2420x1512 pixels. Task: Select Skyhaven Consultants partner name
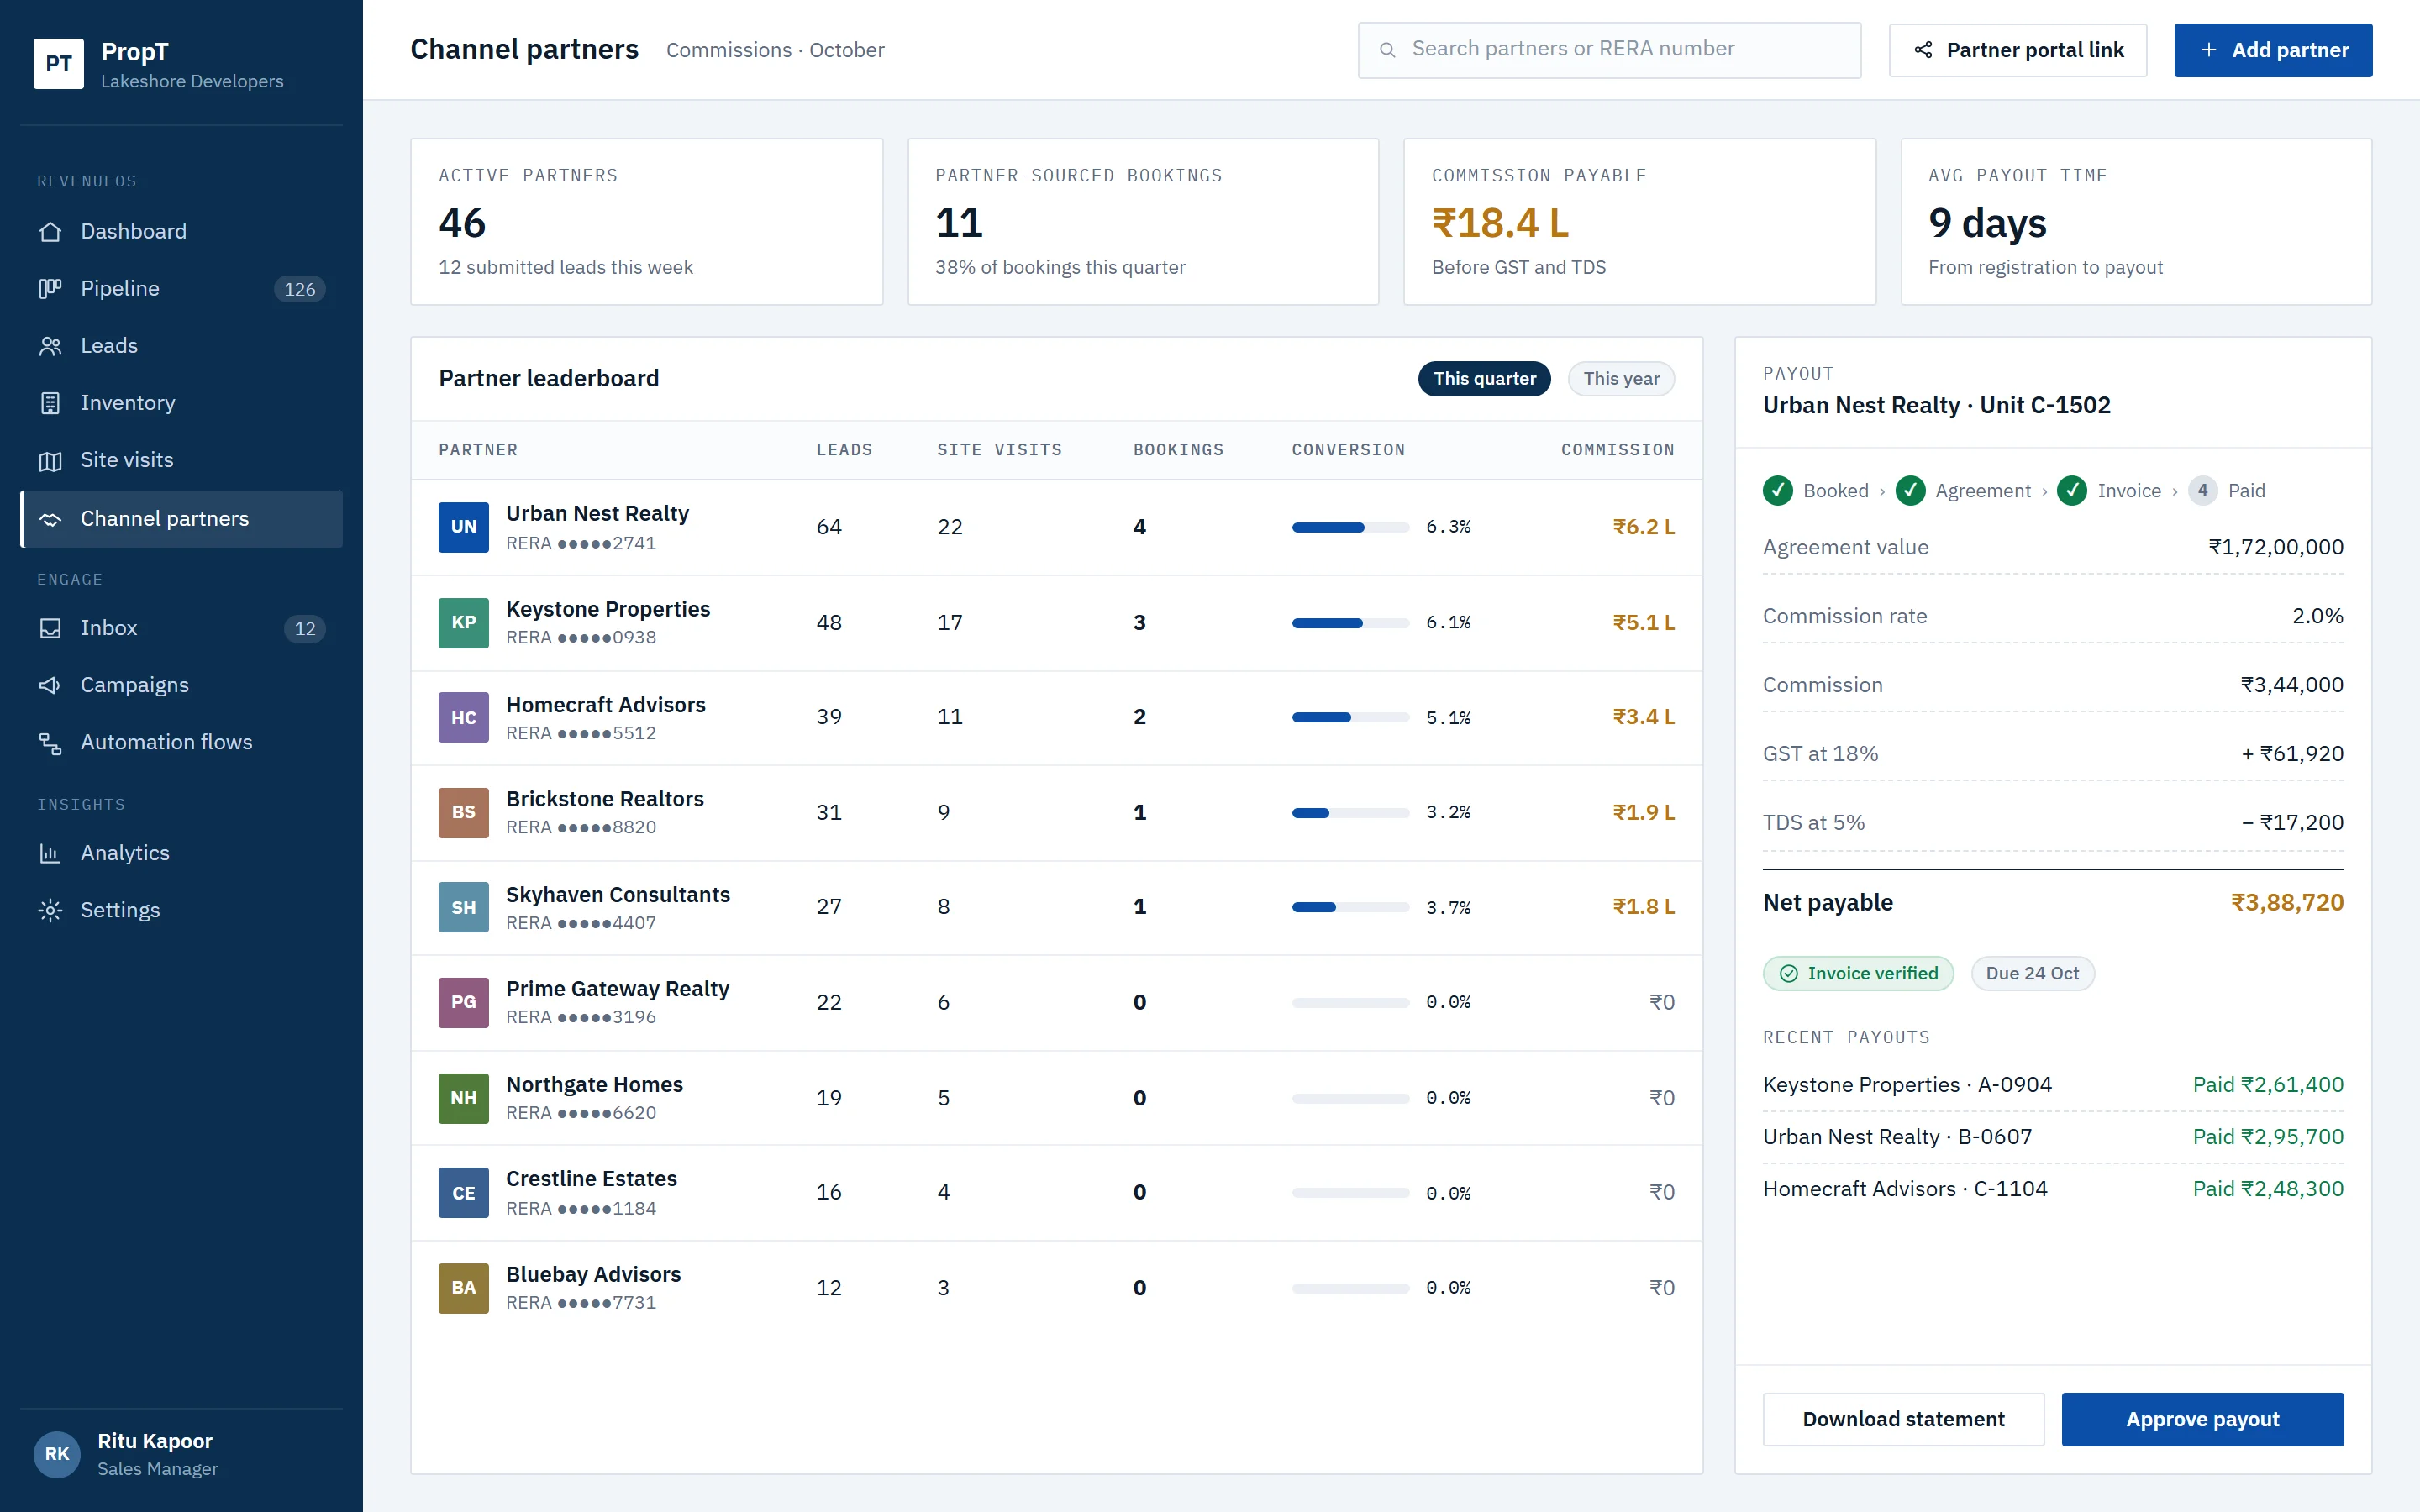click(x=618, y=894)
